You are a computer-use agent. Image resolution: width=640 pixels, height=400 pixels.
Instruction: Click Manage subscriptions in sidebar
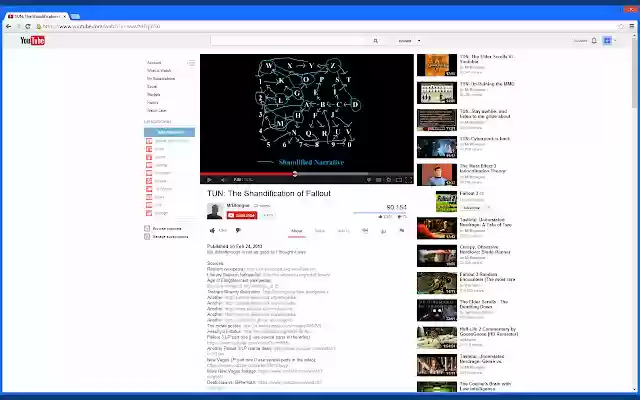167,237
